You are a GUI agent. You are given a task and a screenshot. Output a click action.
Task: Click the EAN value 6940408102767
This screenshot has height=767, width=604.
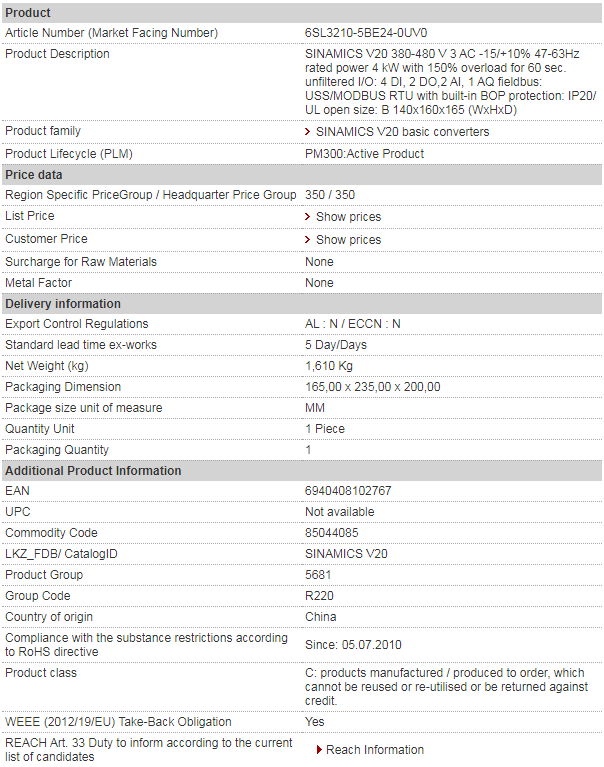tap(348, 491)
